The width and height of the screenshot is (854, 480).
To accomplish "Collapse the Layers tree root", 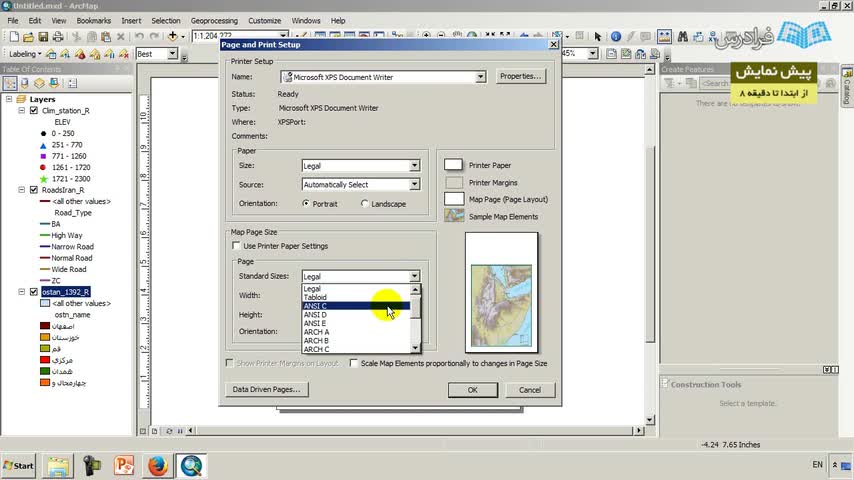I will pos(9,99).
